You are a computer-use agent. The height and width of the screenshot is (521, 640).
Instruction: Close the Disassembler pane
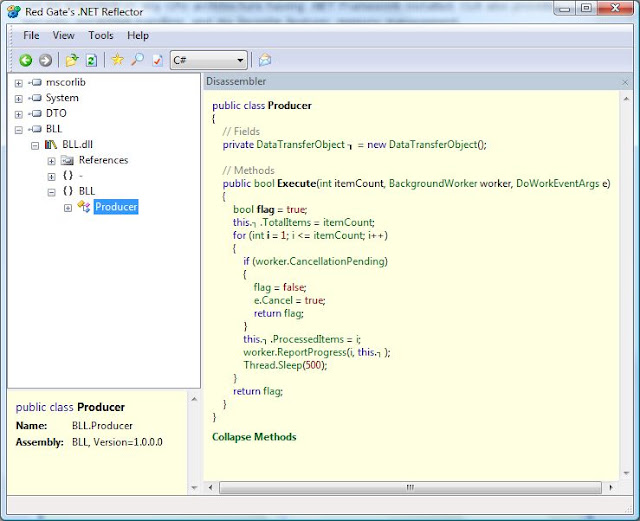[x=625, y=82]
